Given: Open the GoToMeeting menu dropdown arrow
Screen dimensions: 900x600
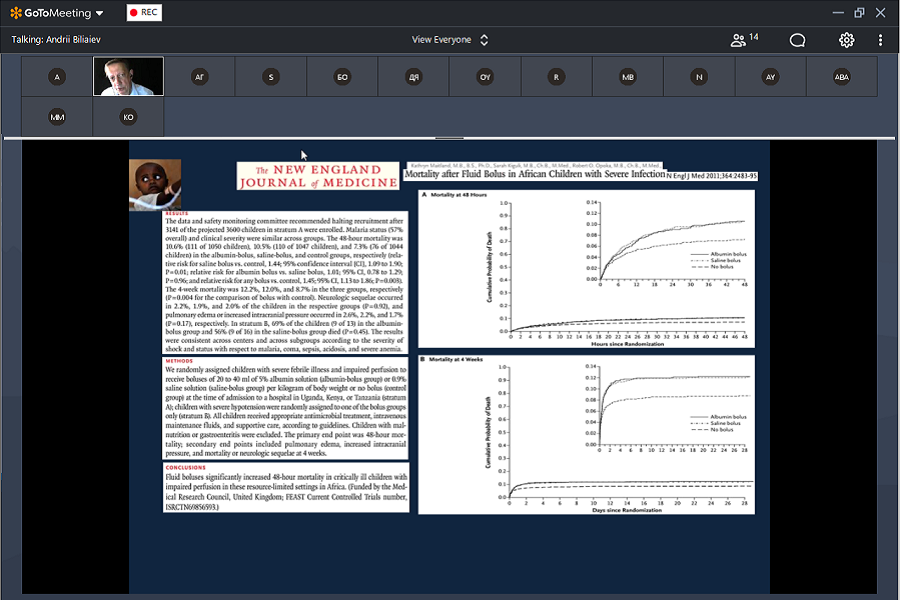Looking at the screenshot, I should [x=99, y=13].
